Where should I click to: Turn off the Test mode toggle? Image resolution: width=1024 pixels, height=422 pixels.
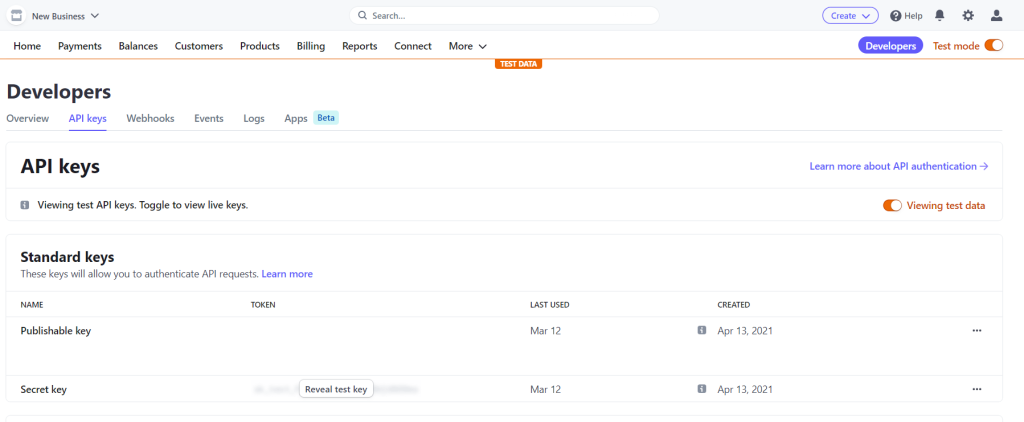click(993, 45)
